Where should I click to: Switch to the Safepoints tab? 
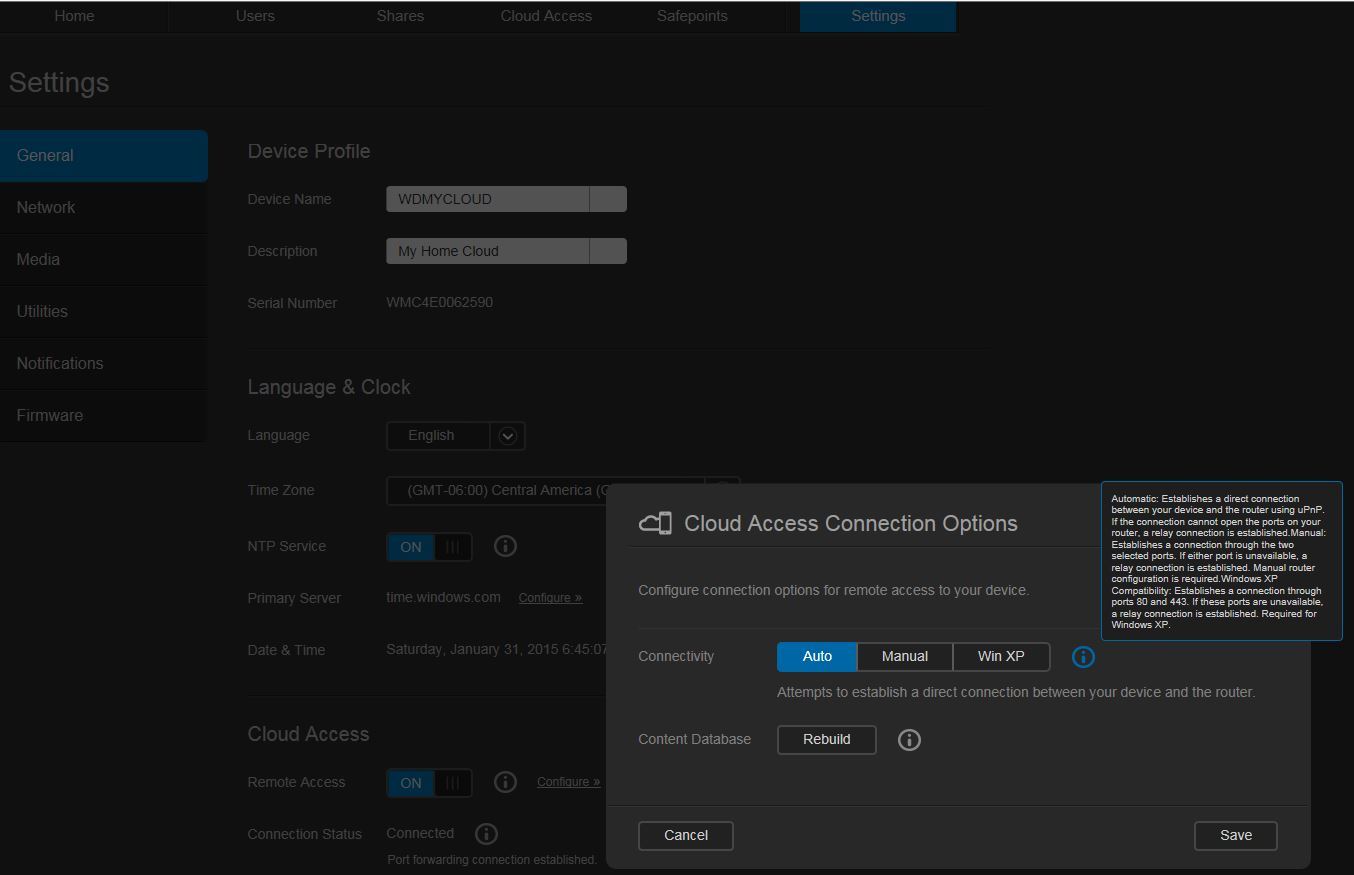click(692, 16)
